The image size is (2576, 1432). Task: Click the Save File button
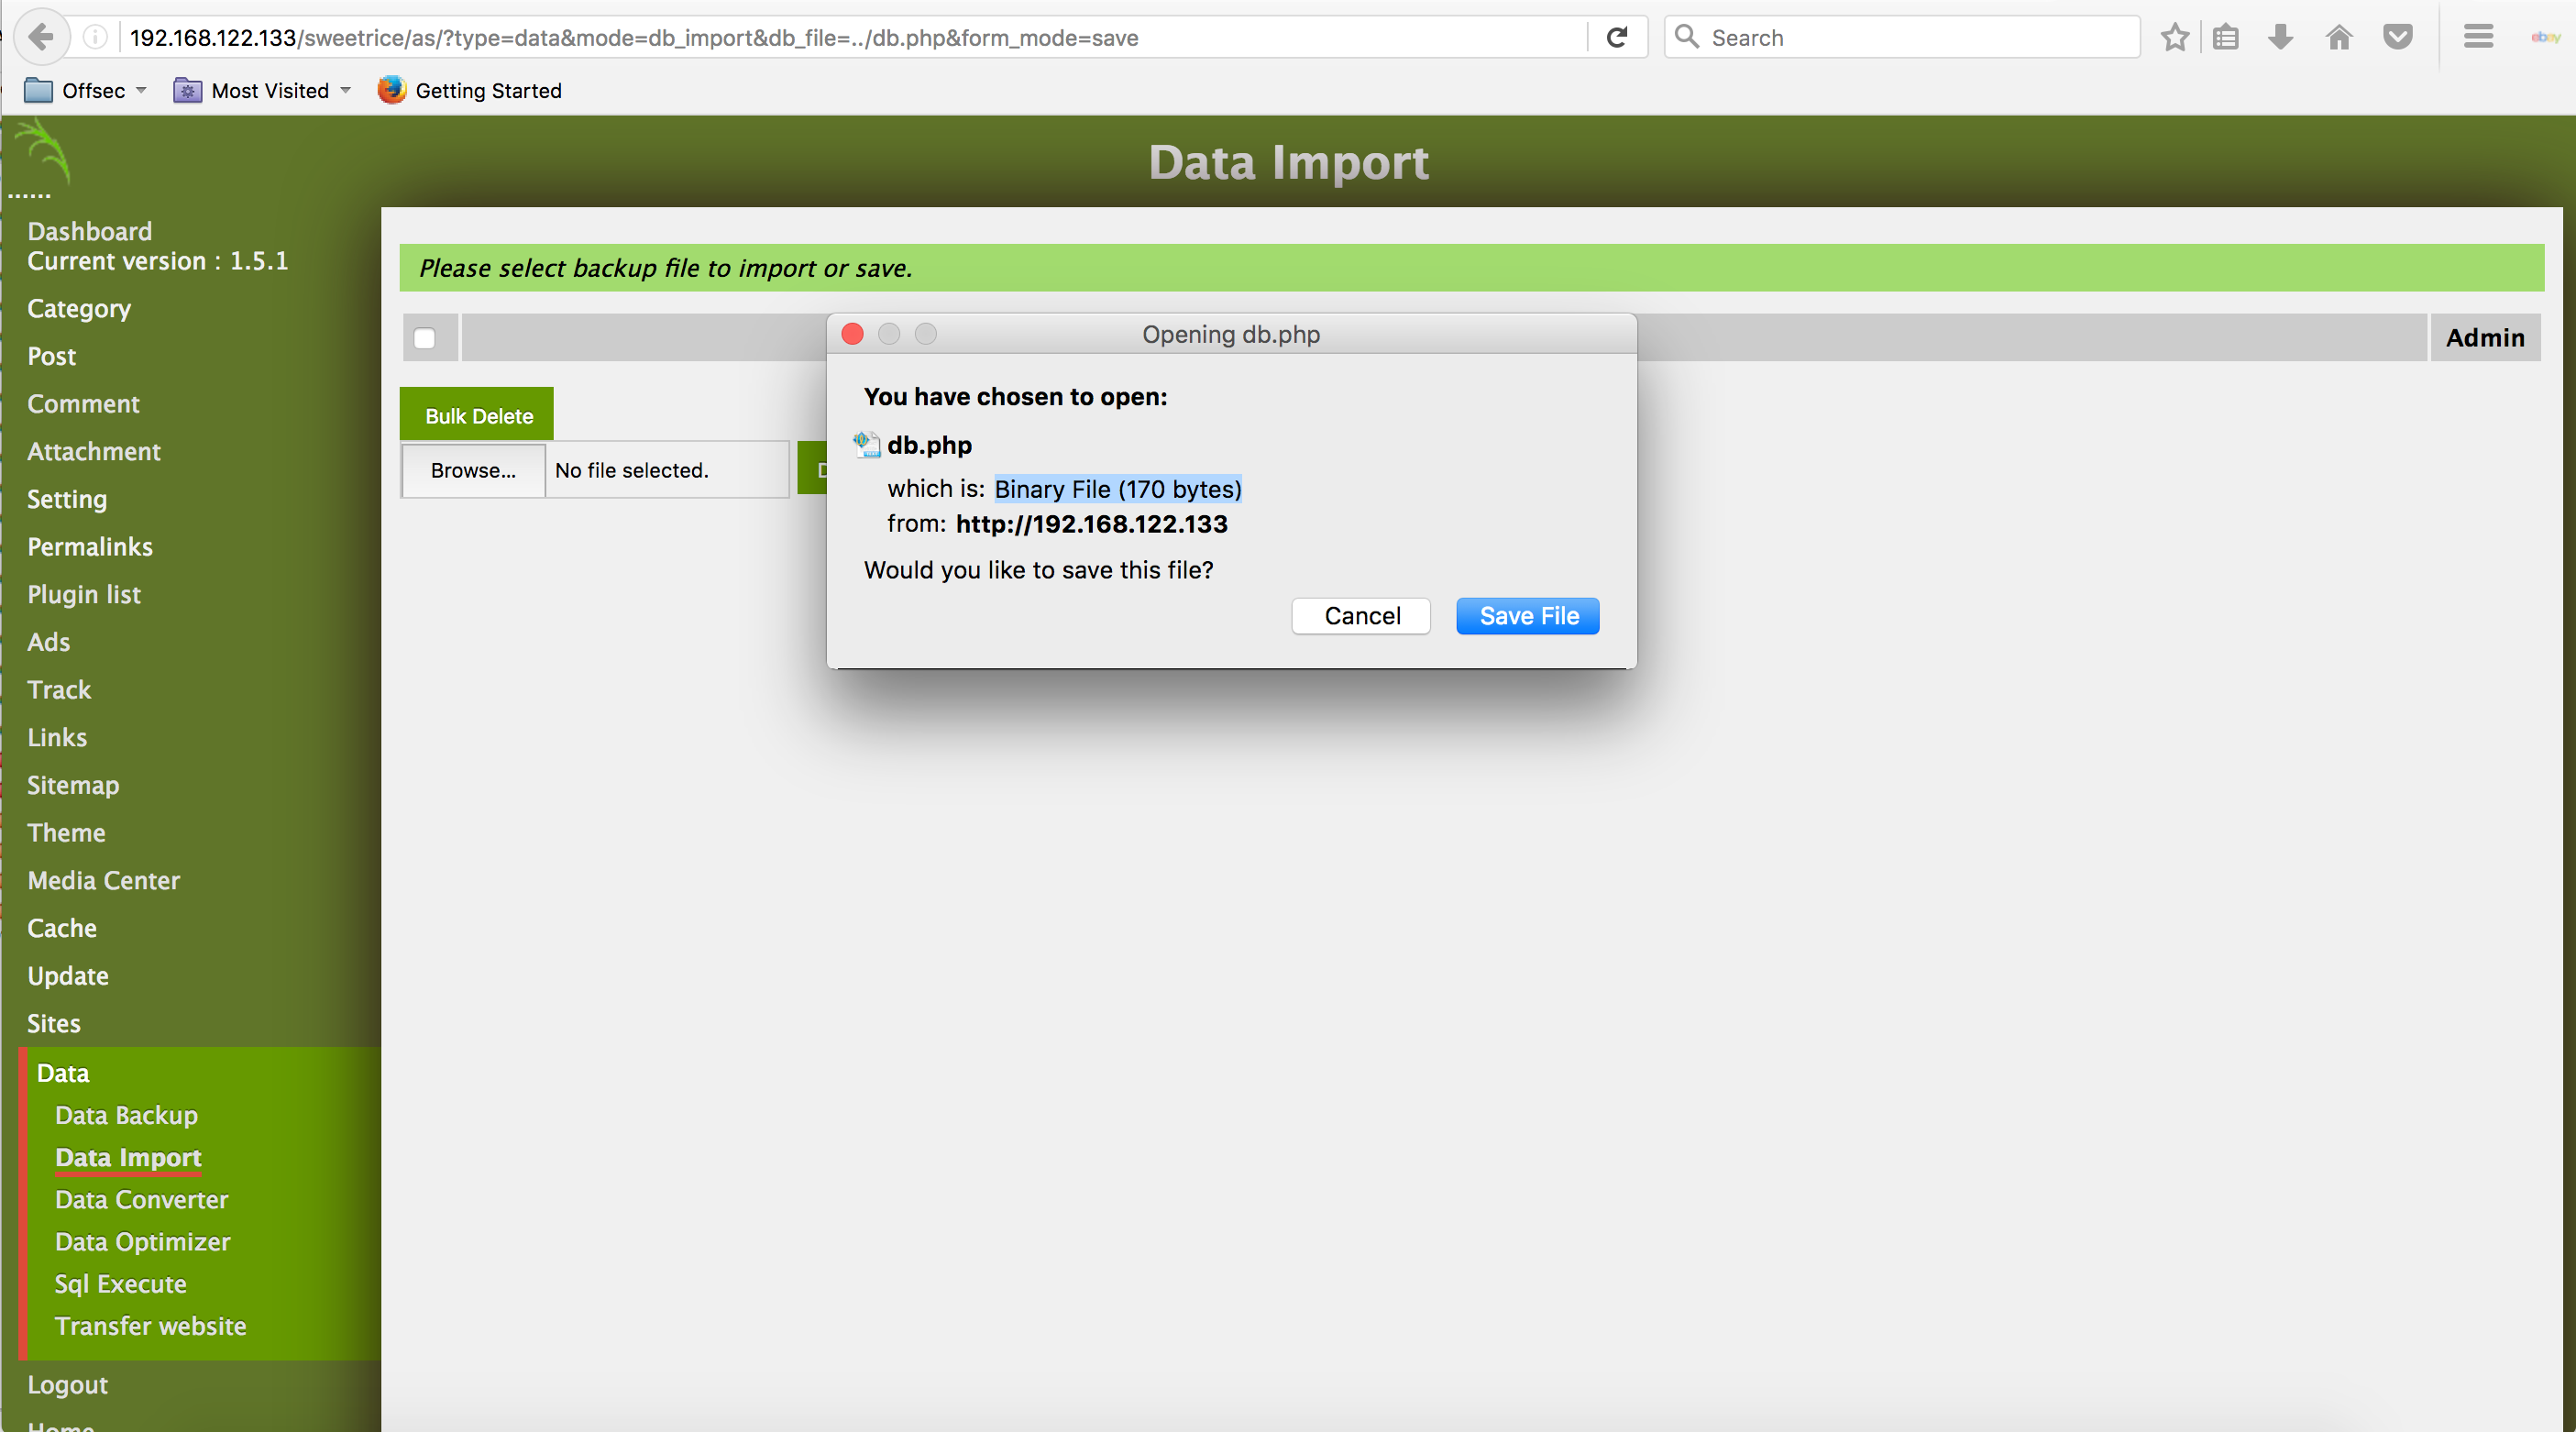[1527, 616]
